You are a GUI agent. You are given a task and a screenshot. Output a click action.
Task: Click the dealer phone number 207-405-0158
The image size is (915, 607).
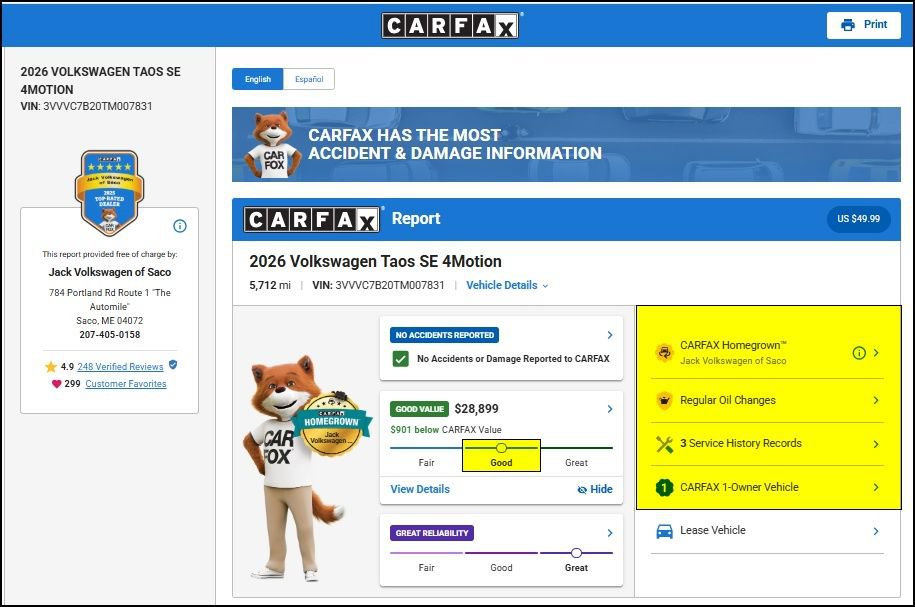[110, 335]
